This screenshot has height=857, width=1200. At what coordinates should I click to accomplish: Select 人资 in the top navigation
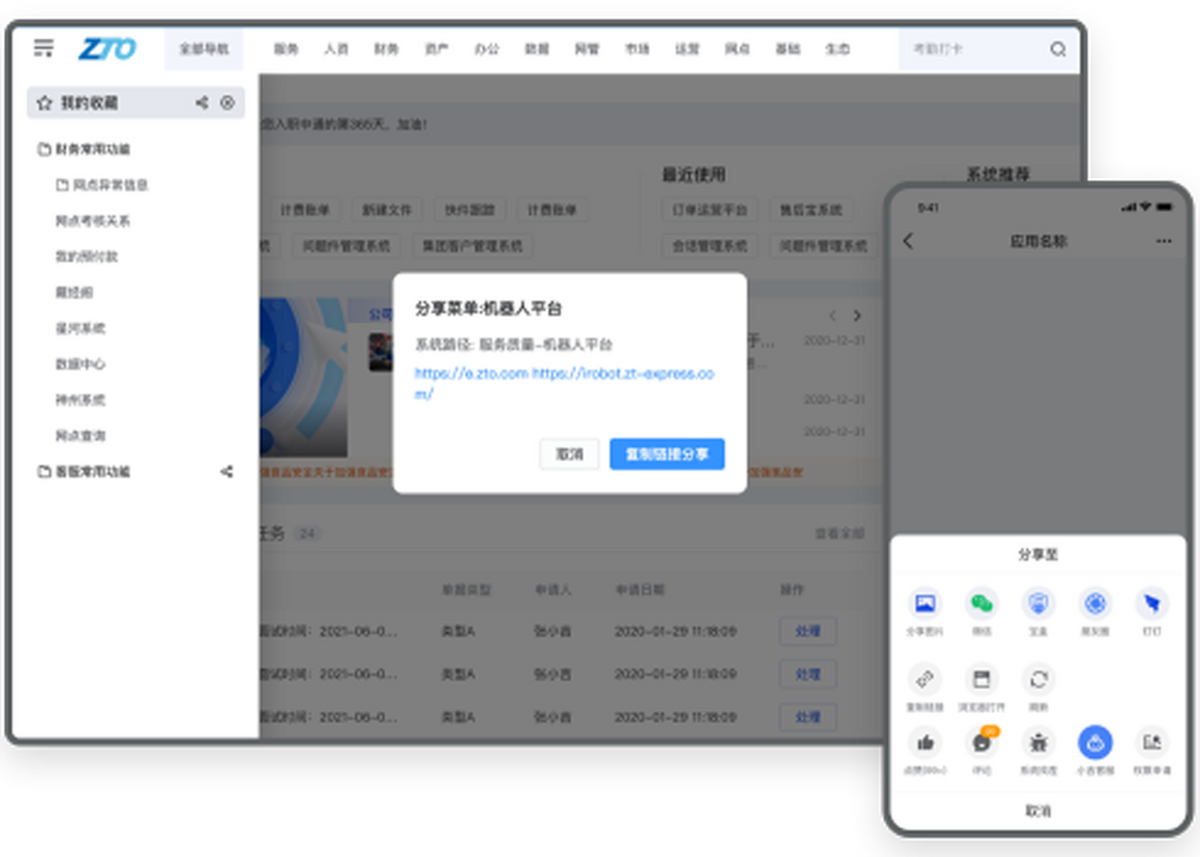point(336,49)
